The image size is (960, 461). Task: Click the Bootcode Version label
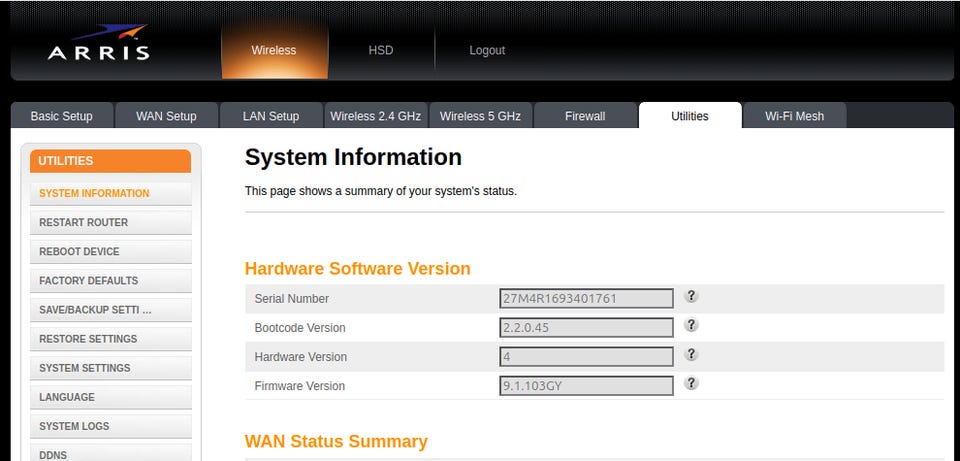(x=300, y=328)
